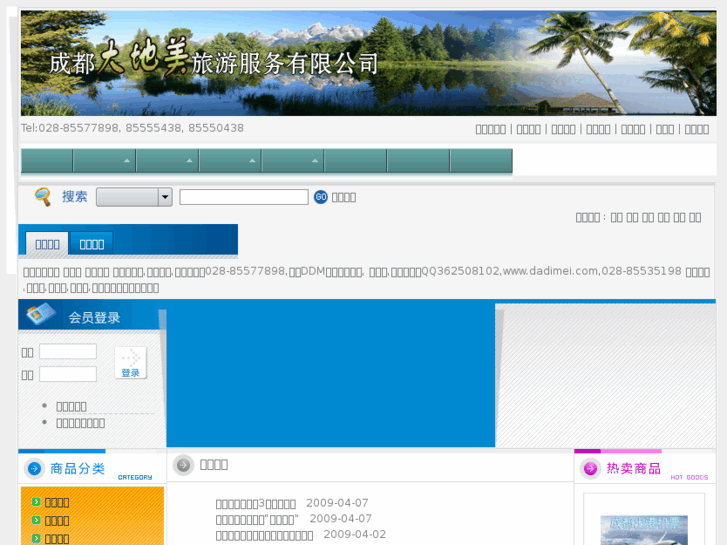Click the company landscape banner image
The width and height of the screenshot is (727, 545).
point(369,63)
